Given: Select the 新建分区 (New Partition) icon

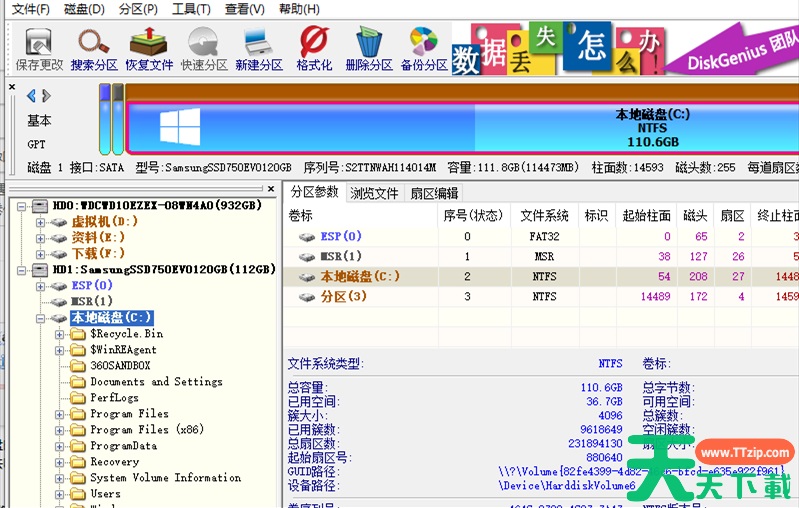Looking at the screenshot, I should (x=259, y=47).
